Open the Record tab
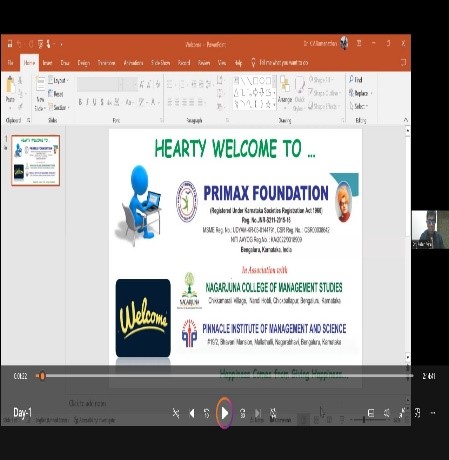Image resolution: width=449 pixels, height=460 pixels. [x=184, y=63]
